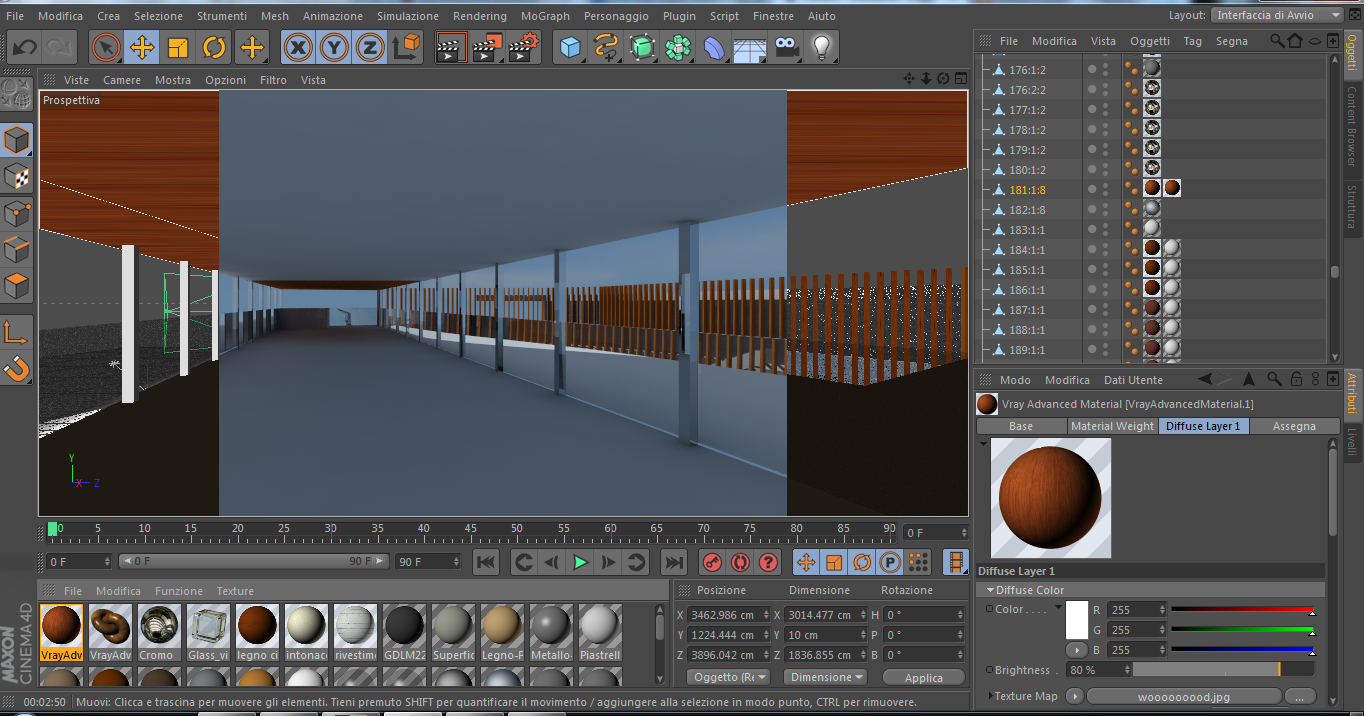Switch to Diffuse Layer 1 tab
Screen dimensions: 1366x716
tap(1203, 426)
